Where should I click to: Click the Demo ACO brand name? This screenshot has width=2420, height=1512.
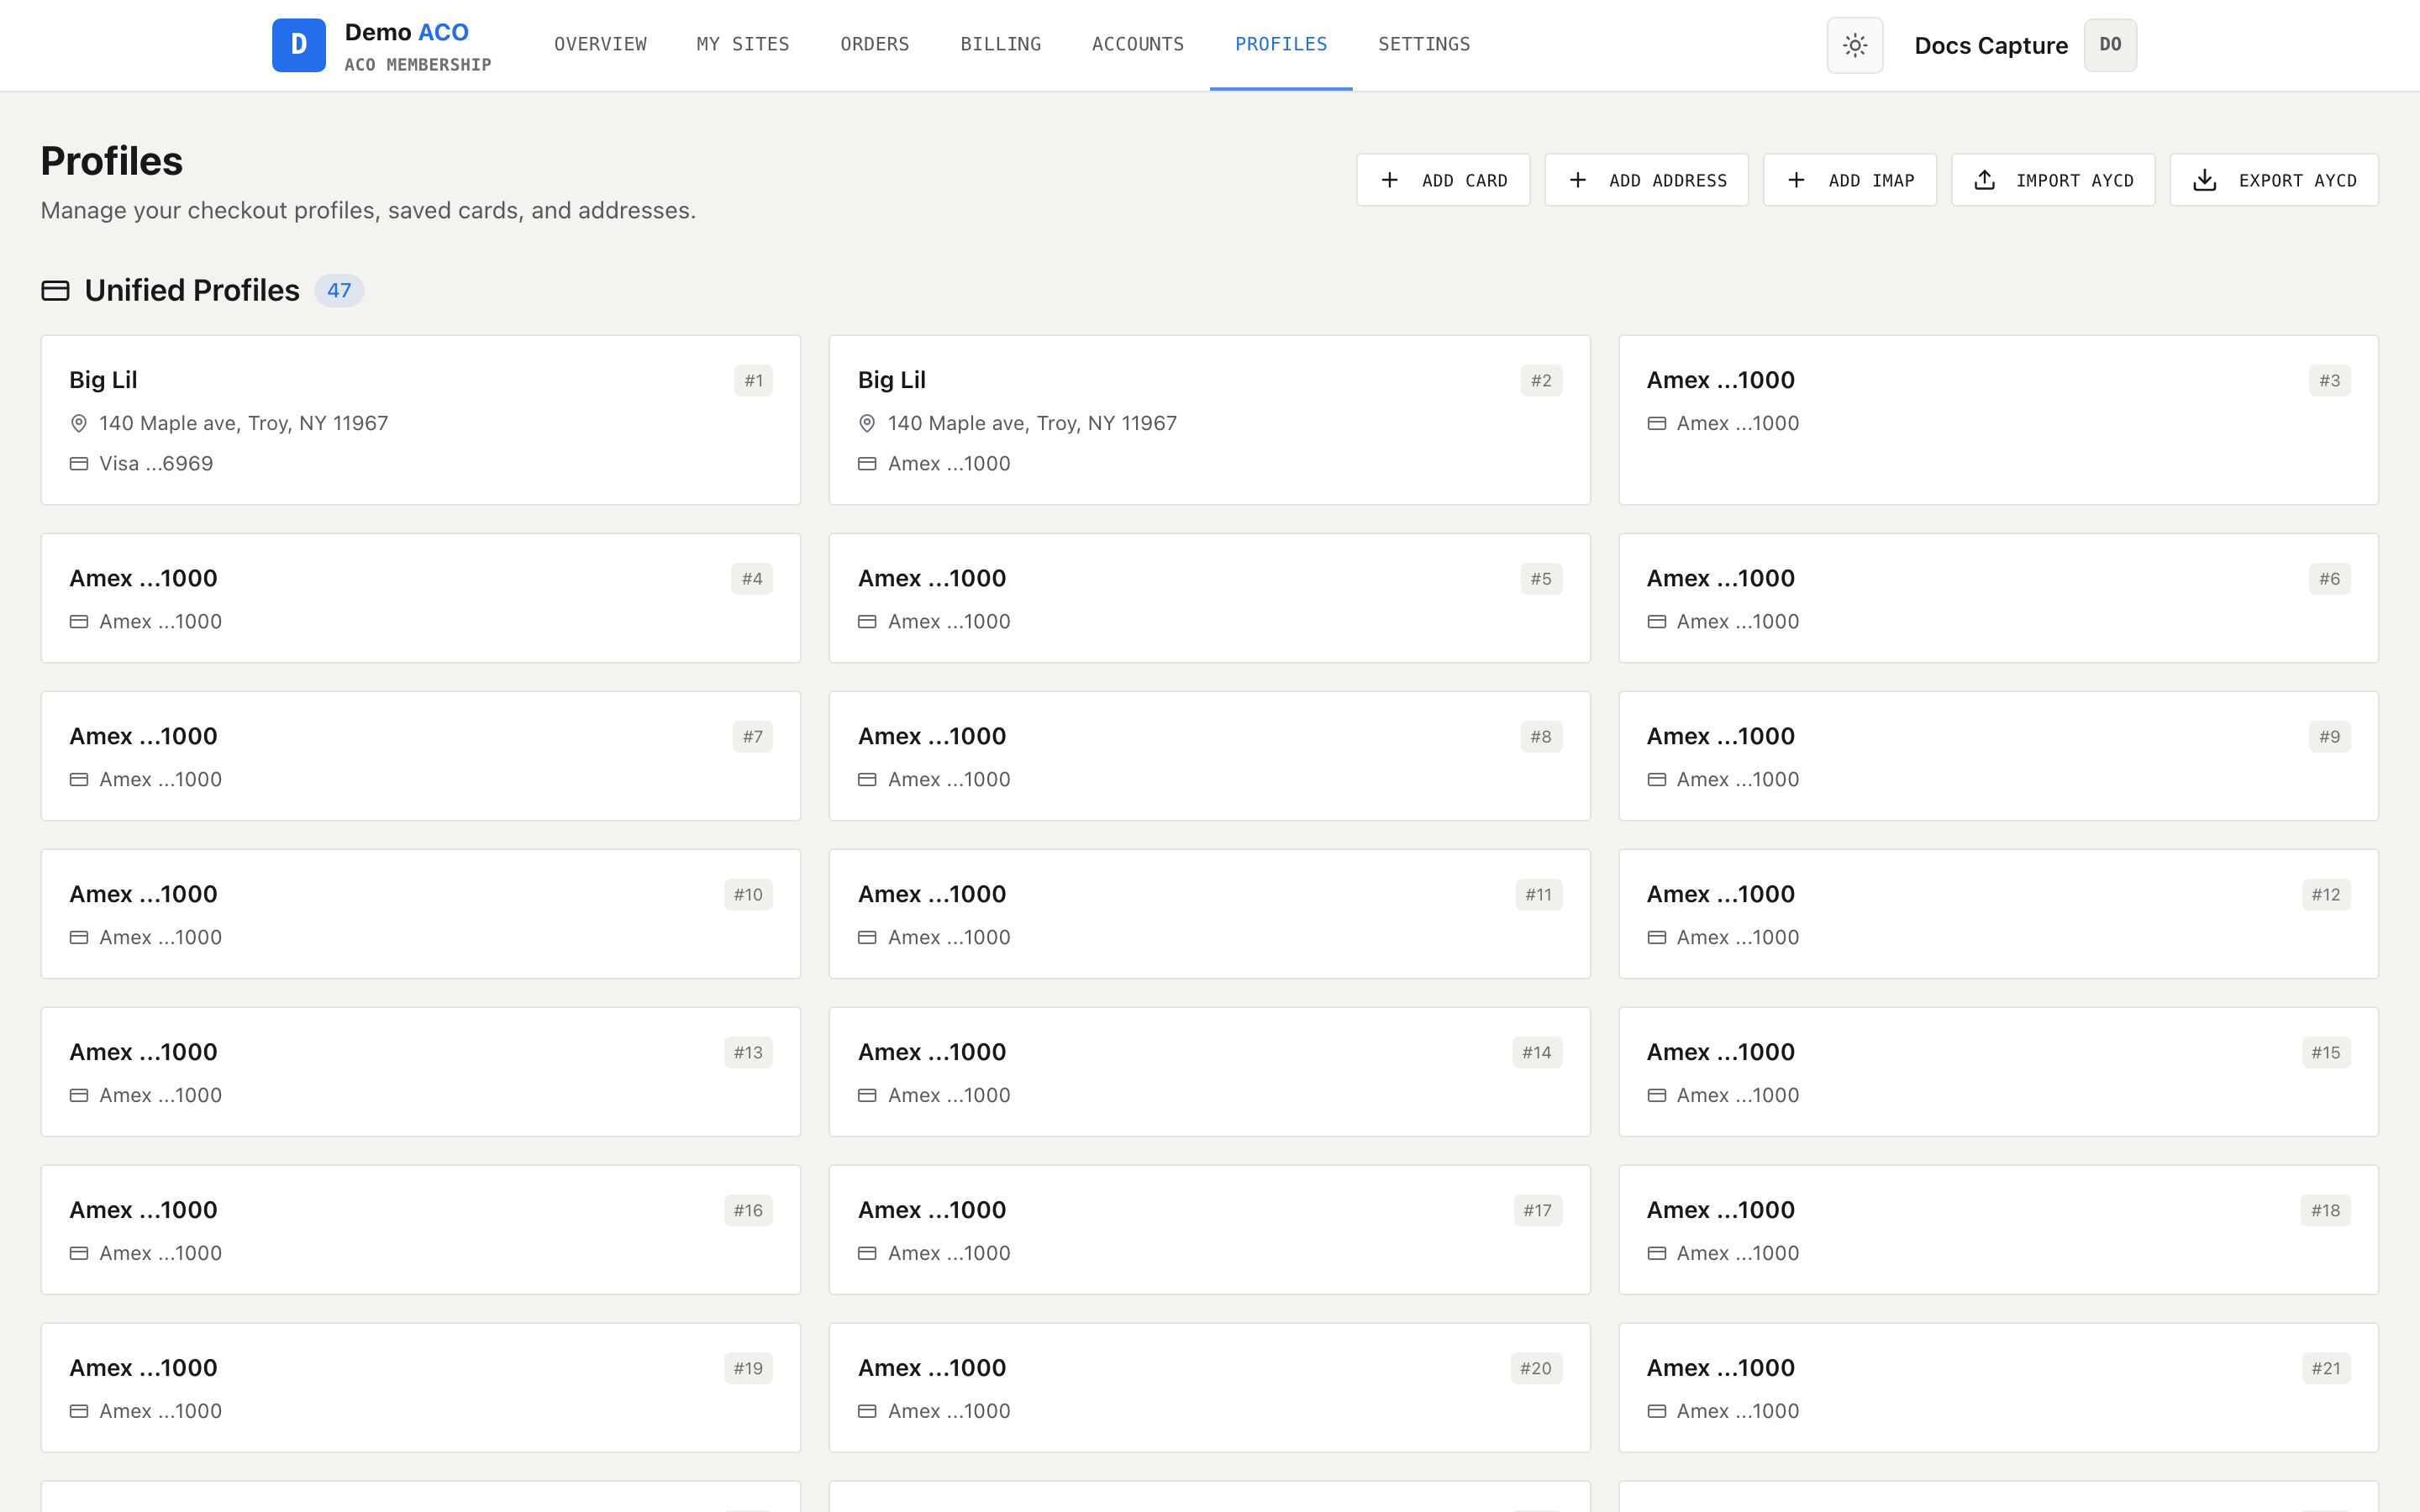click(407, 32)
